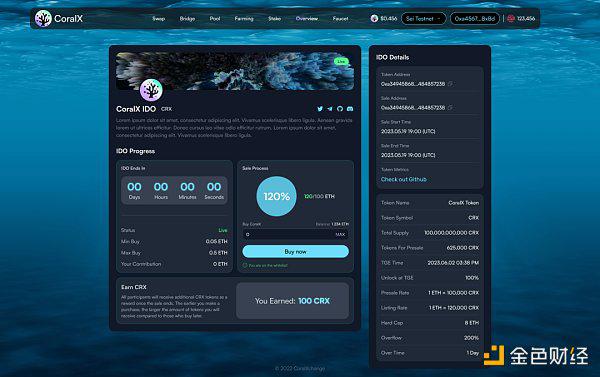This screenshot has width=600, height=377.
Task: Select the Overview nav item
Action: point(307,18)
